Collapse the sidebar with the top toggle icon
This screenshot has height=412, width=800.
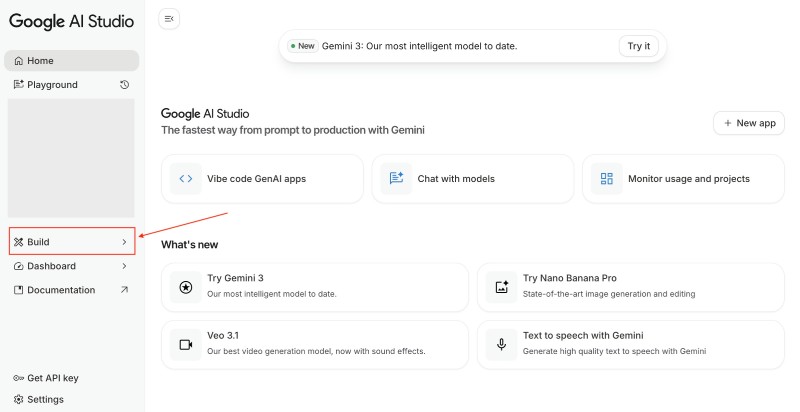(x=169, y=19)
